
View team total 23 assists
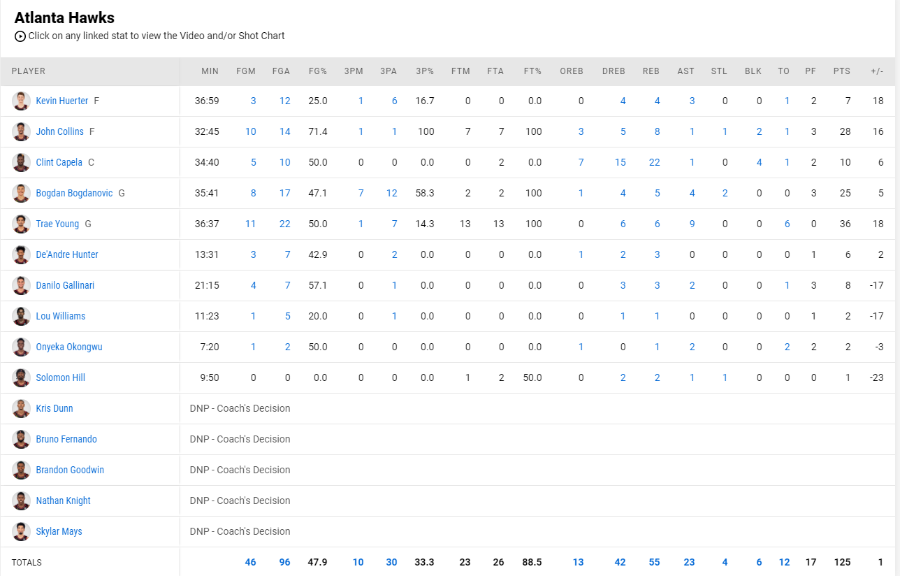coord(689,562)
